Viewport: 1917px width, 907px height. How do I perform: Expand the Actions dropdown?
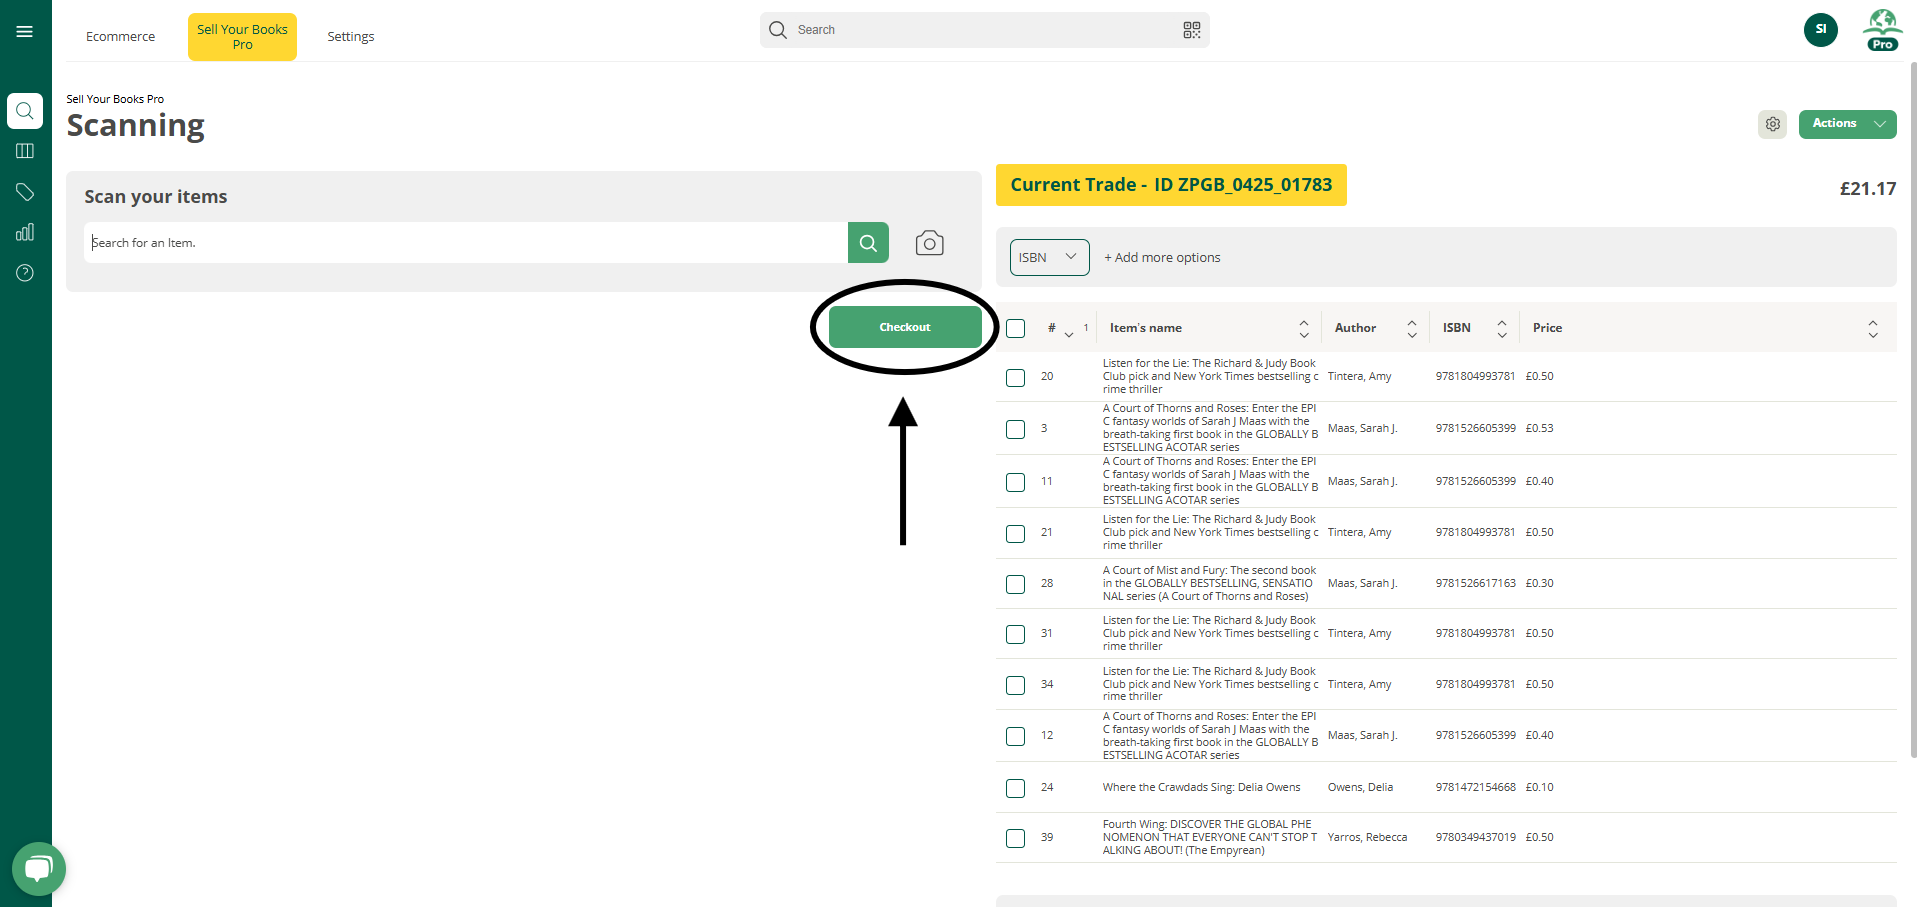click(x=1846, y=124)
